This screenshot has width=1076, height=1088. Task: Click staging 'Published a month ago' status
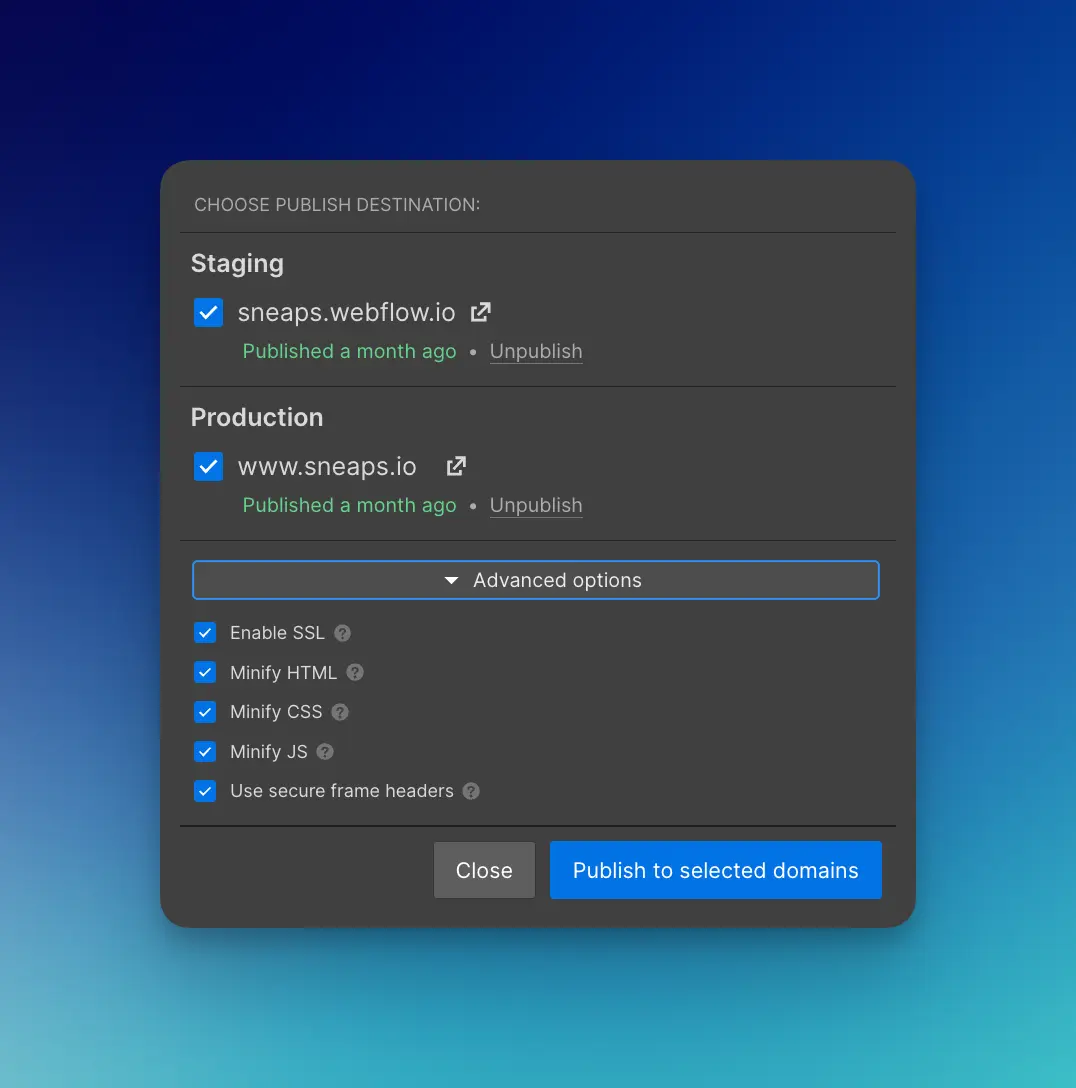(x=349, y=351)
